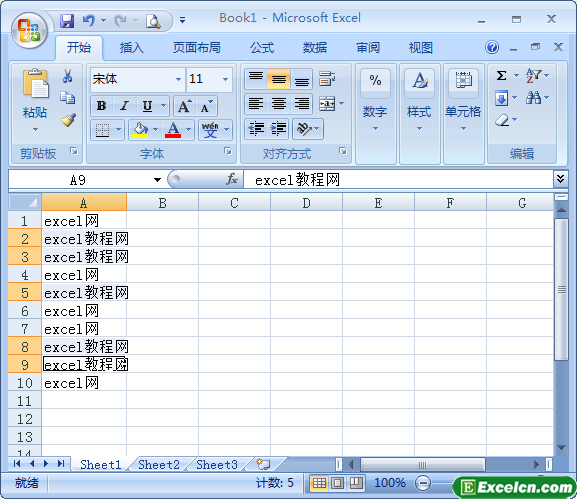Click the Increase Indent icon
This screenshot has height=499, width=577.
click(279, 129)
